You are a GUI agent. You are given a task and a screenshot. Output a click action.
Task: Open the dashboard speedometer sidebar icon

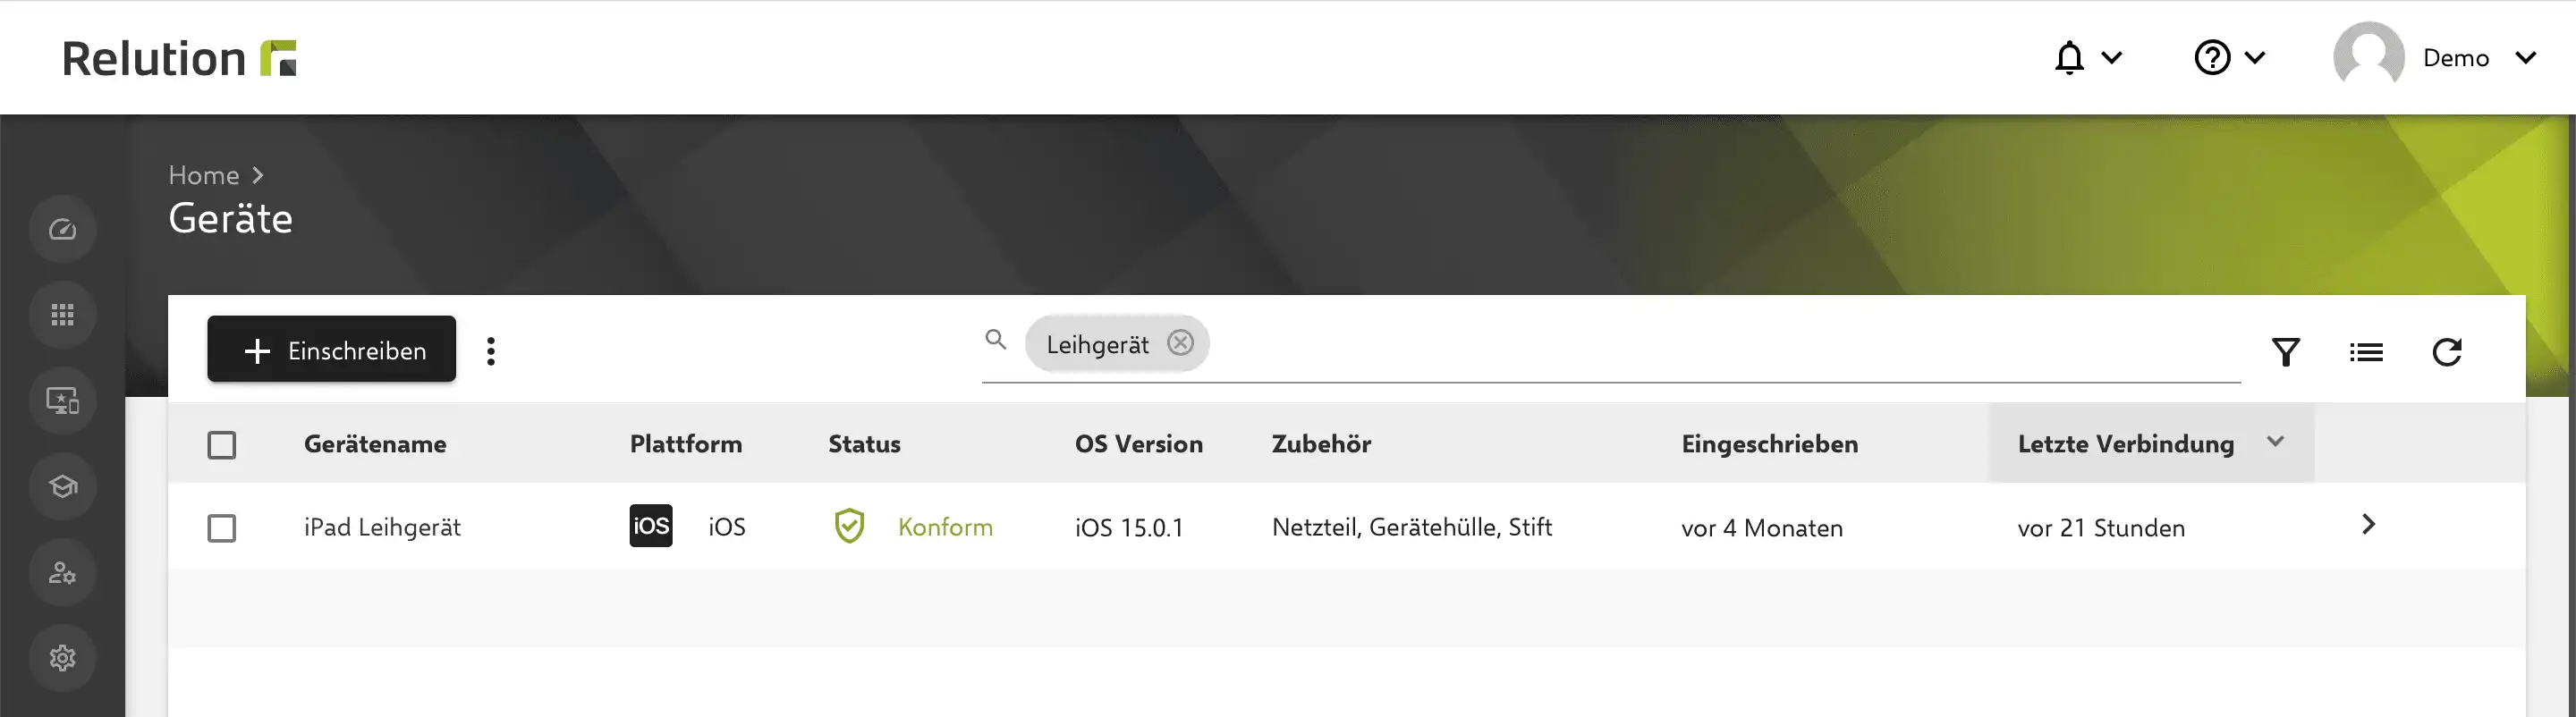[62, 230]
